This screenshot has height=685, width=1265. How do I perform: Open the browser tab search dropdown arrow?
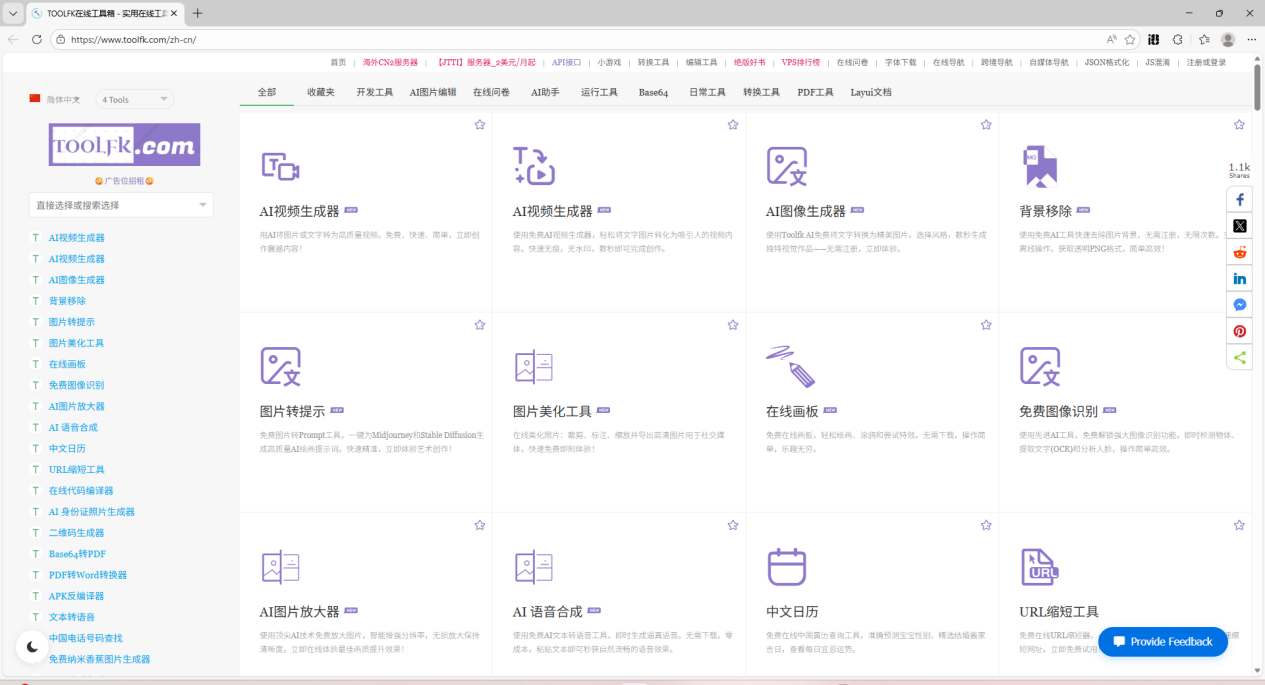point(12,13)
